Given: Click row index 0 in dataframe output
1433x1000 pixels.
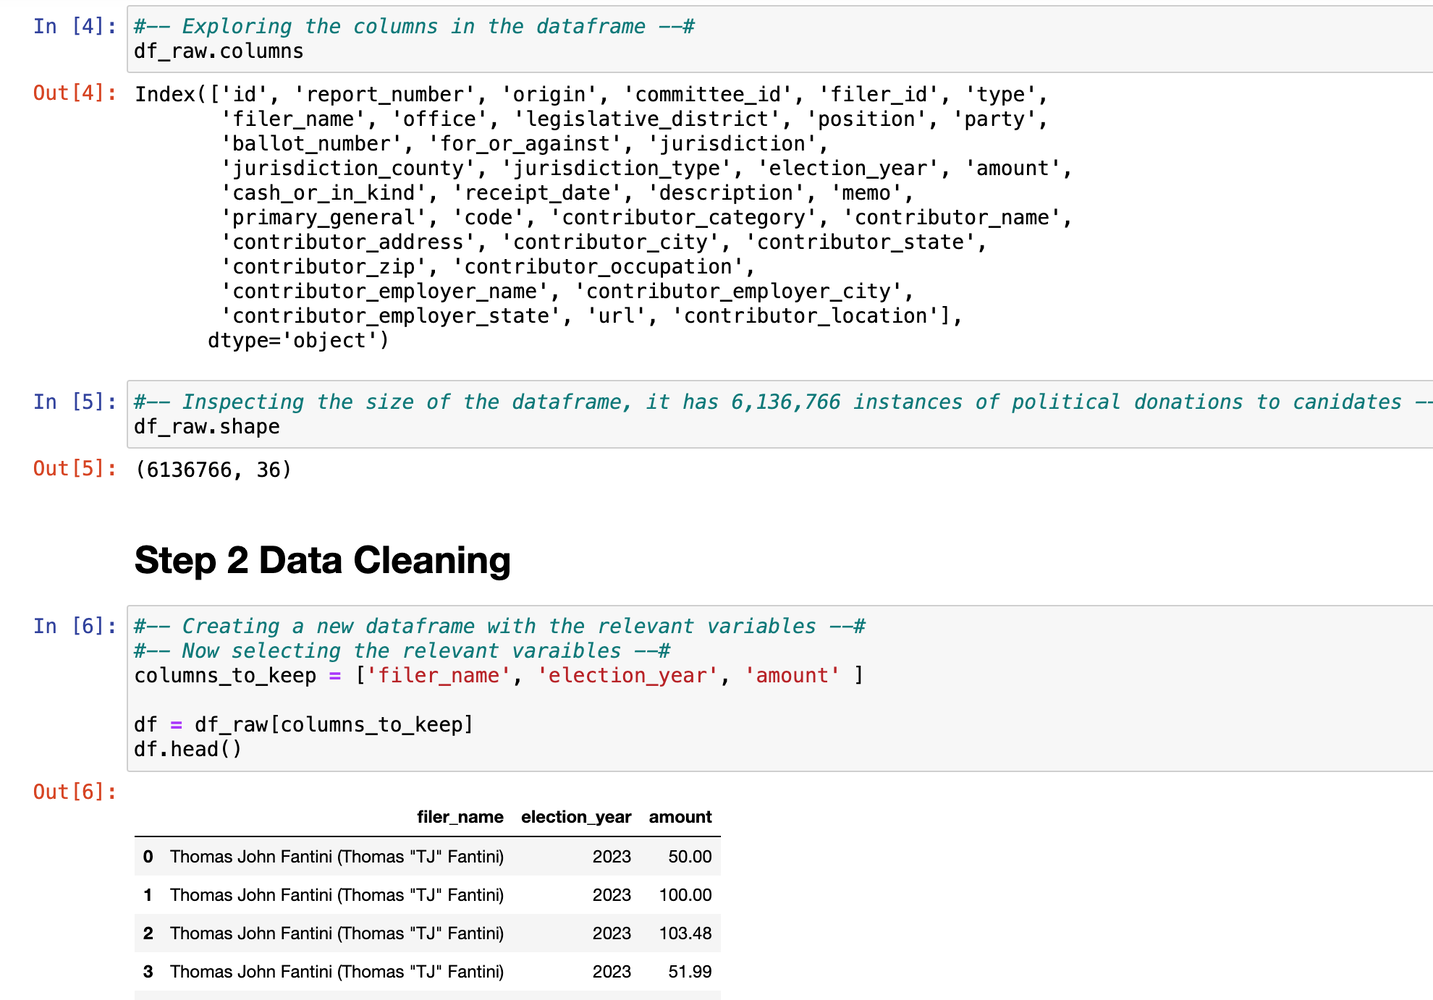Looking at the screenshot, I should 148,857.
